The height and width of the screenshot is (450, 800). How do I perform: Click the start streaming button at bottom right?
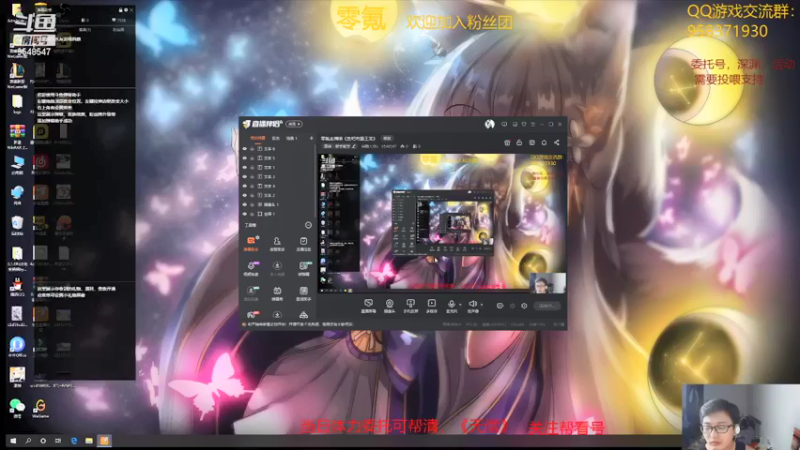(547, 306)
